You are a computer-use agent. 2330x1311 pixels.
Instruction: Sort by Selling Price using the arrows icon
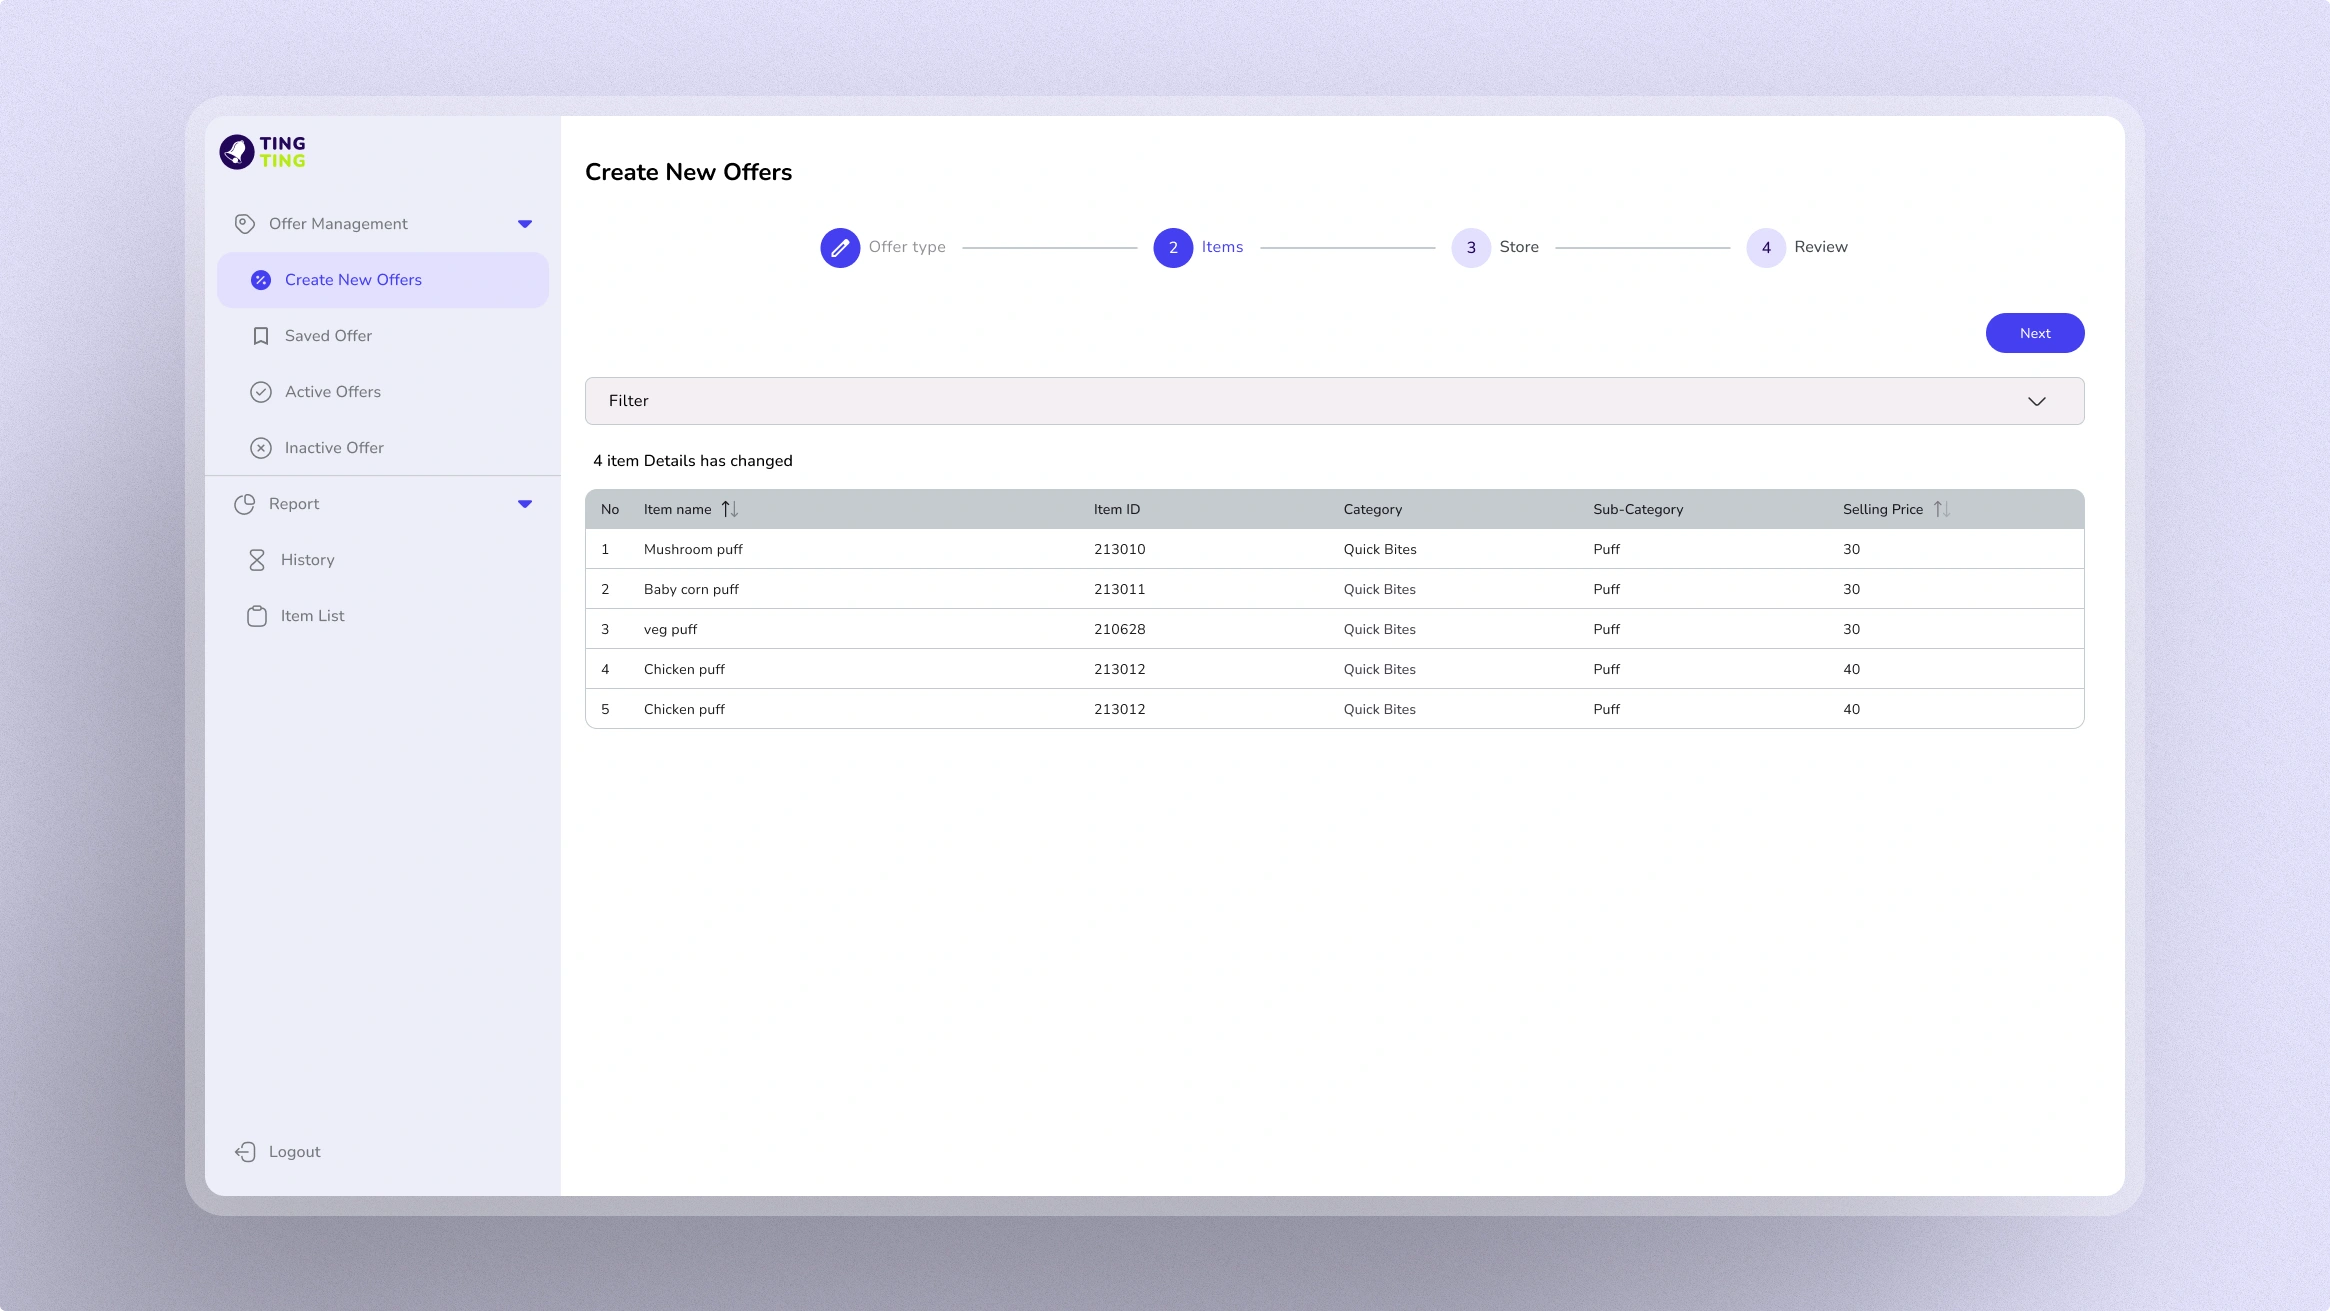tap(1942, 509)
